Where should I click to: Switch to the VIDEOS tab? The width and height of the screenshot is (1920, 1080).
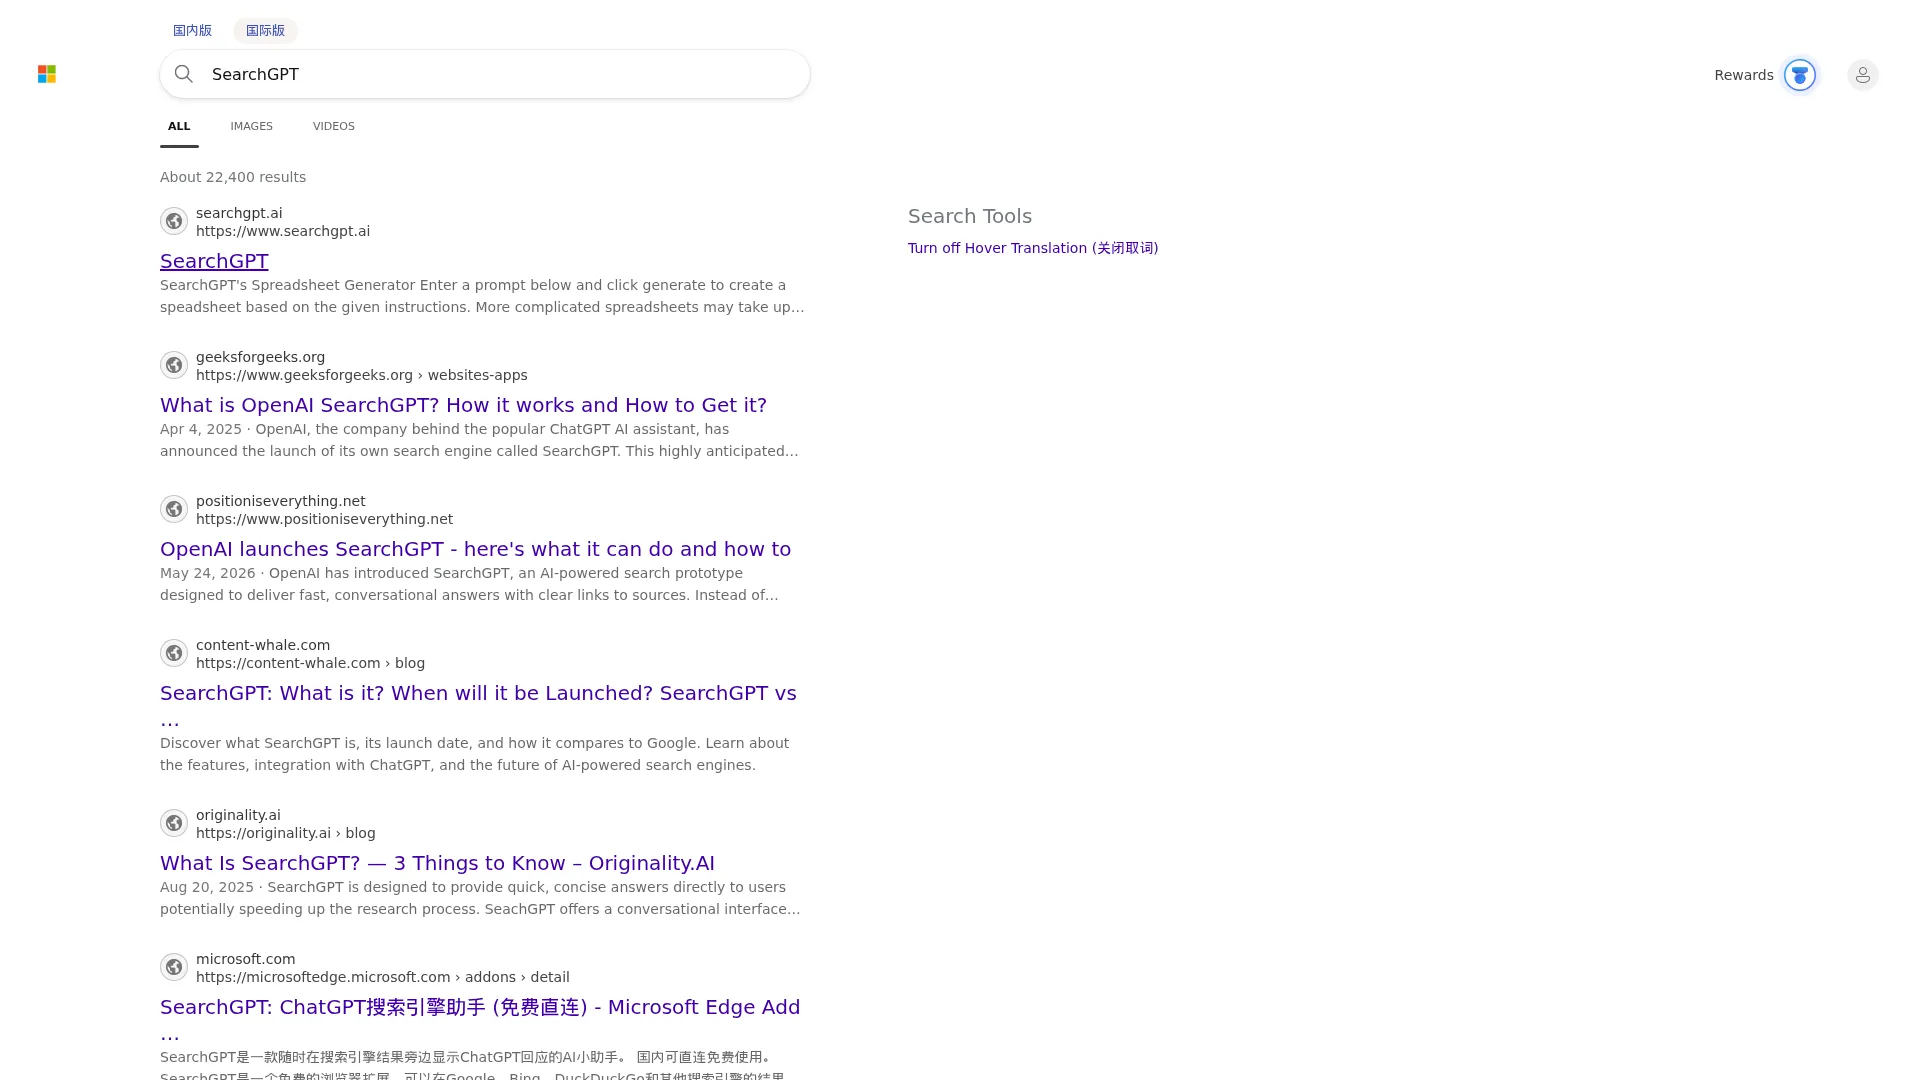[334, 126]
